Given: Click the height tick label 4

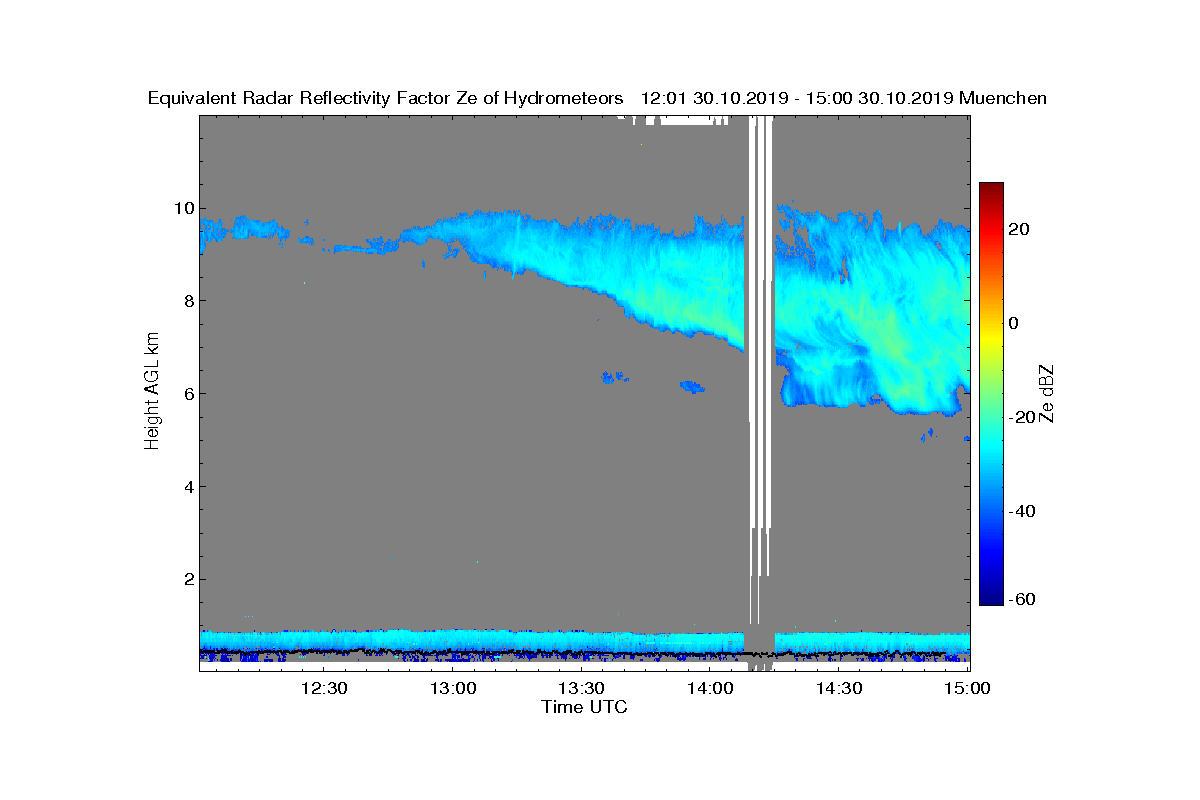Looking at the screenshot, I should point(187,487).
